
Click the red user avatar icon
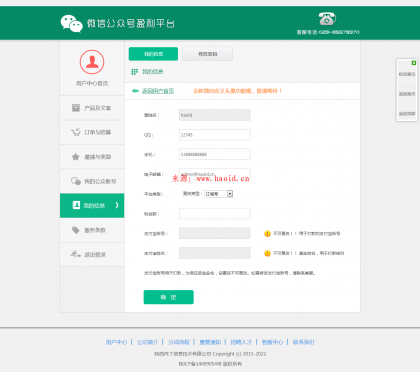[92, 62]
